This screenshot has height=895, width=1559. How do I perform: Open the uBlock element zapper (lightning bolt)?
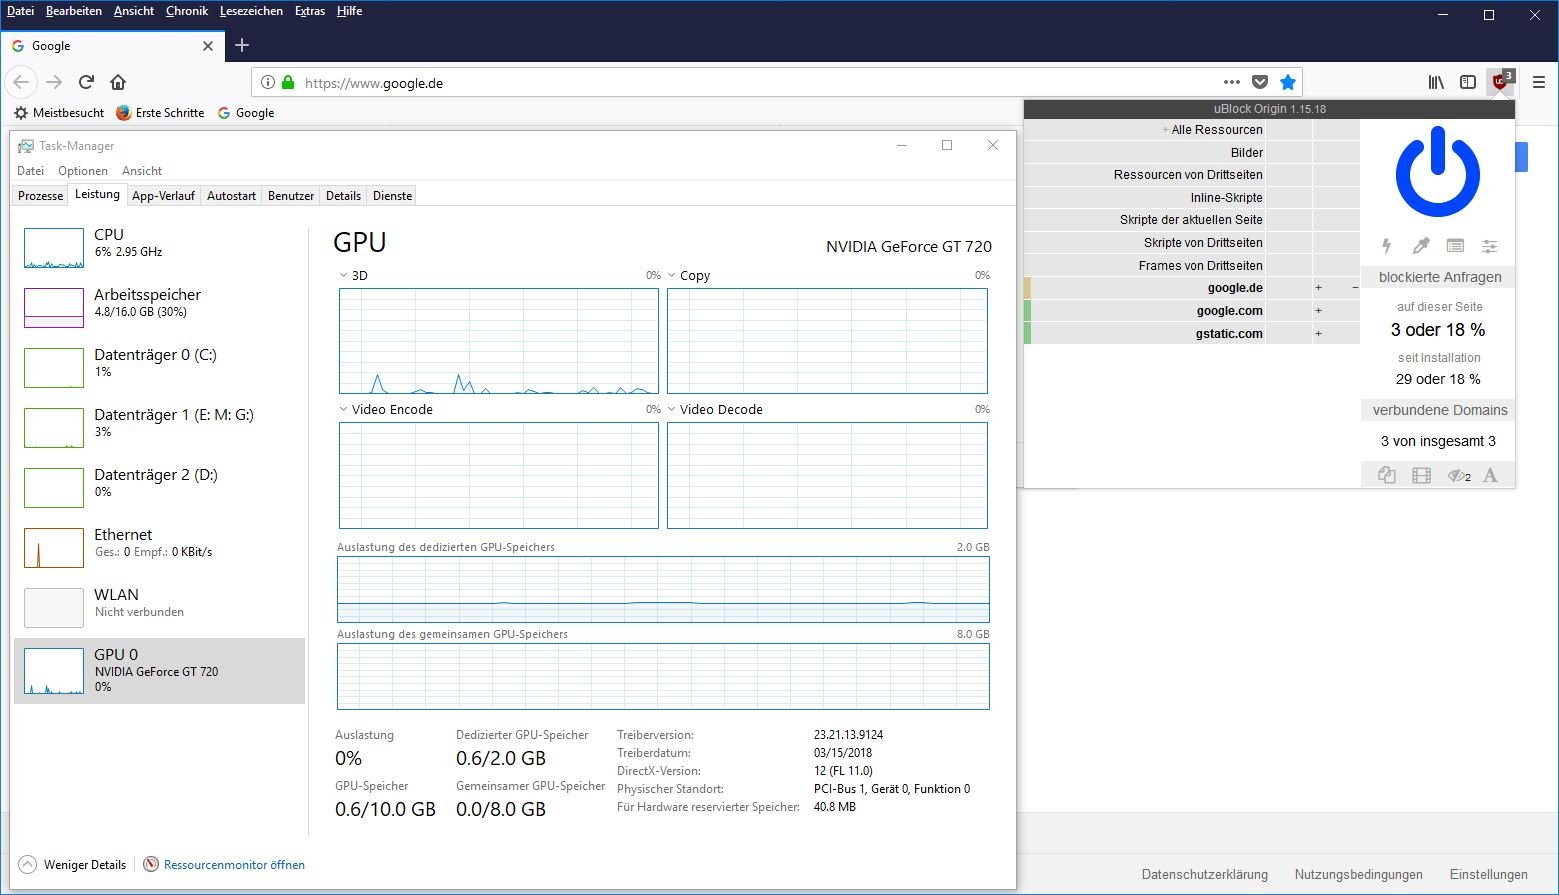1386,246
